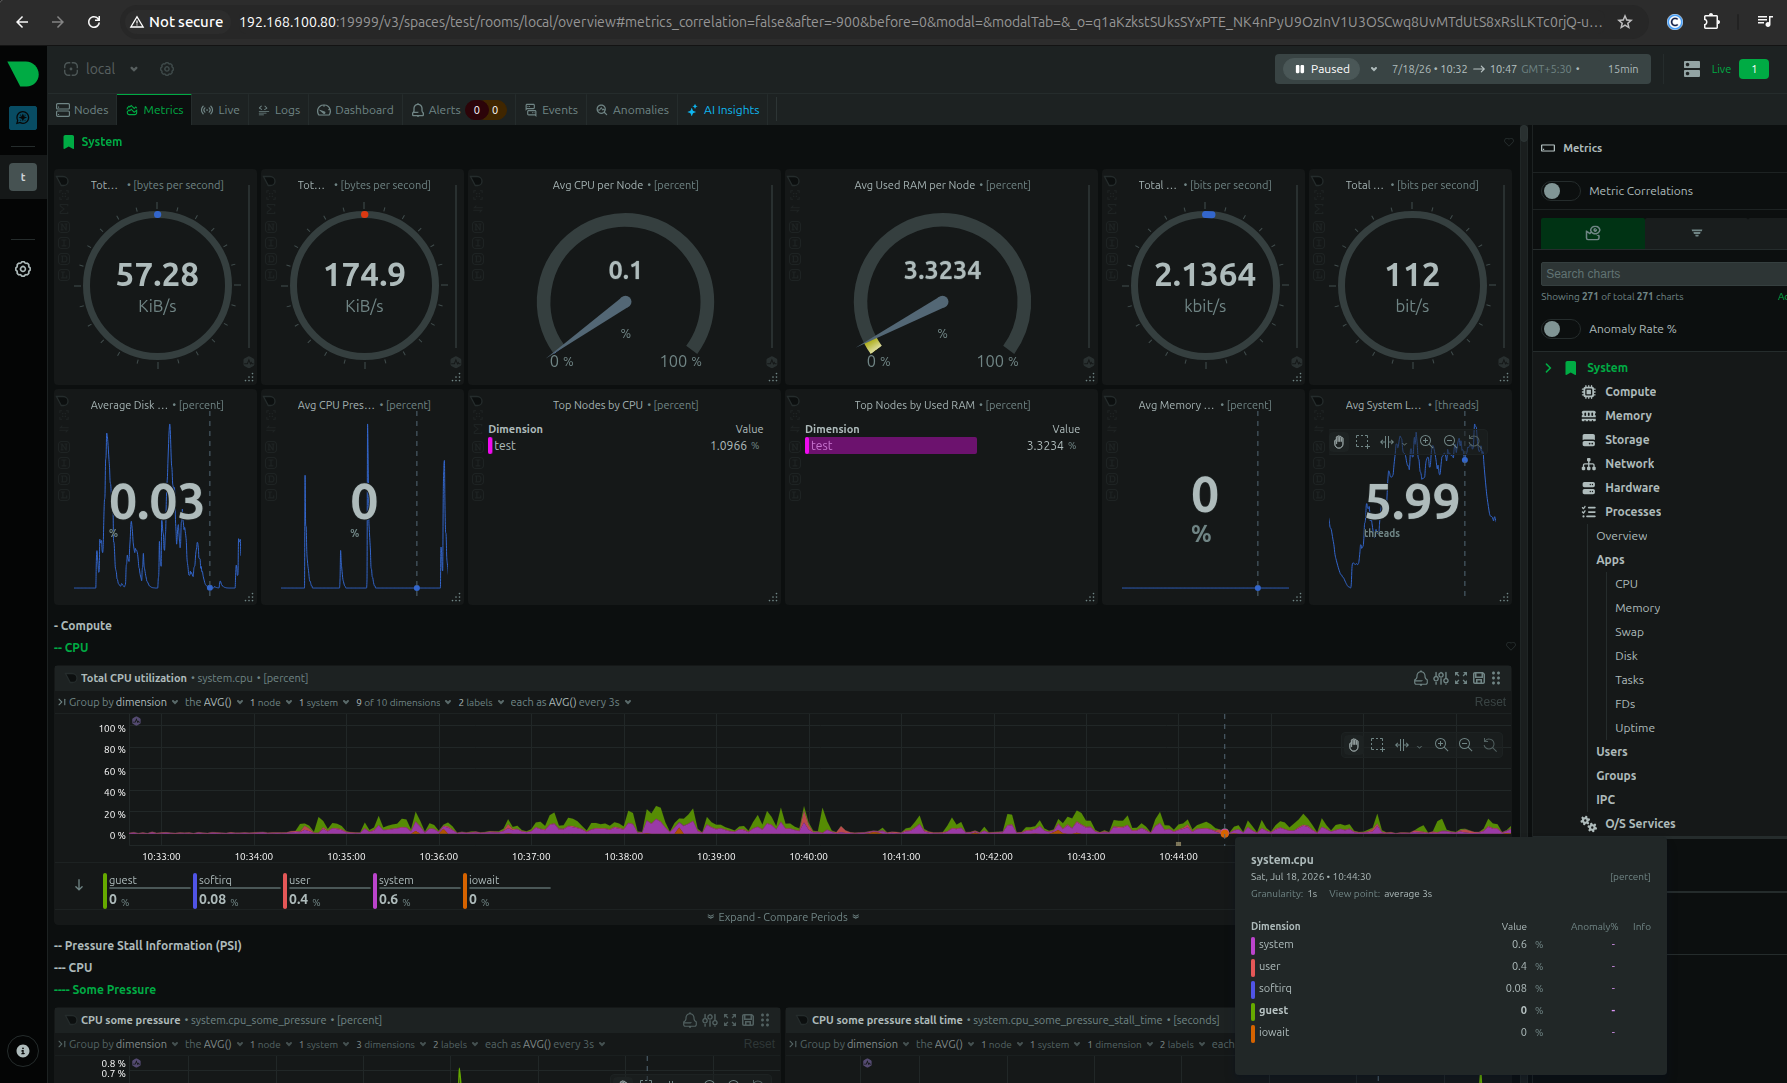
Task: Open settings gear in the left sidebar
Action: click(23, 269)
